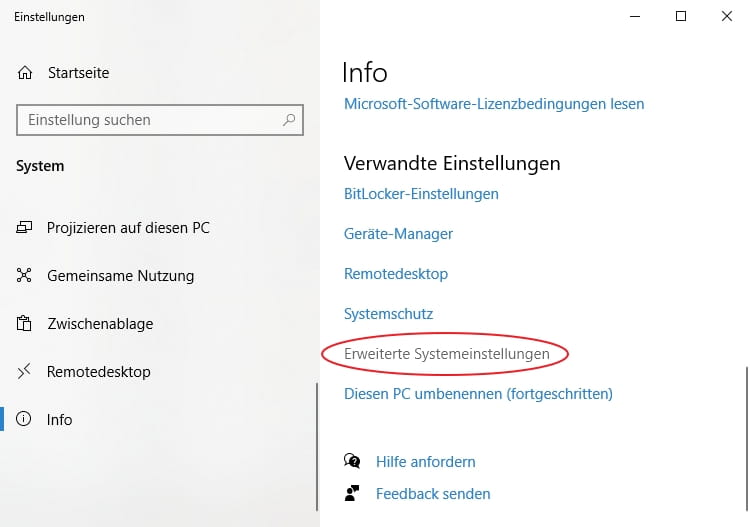Click the Gemeinsame Nutzung share icon

coord(25,275)
